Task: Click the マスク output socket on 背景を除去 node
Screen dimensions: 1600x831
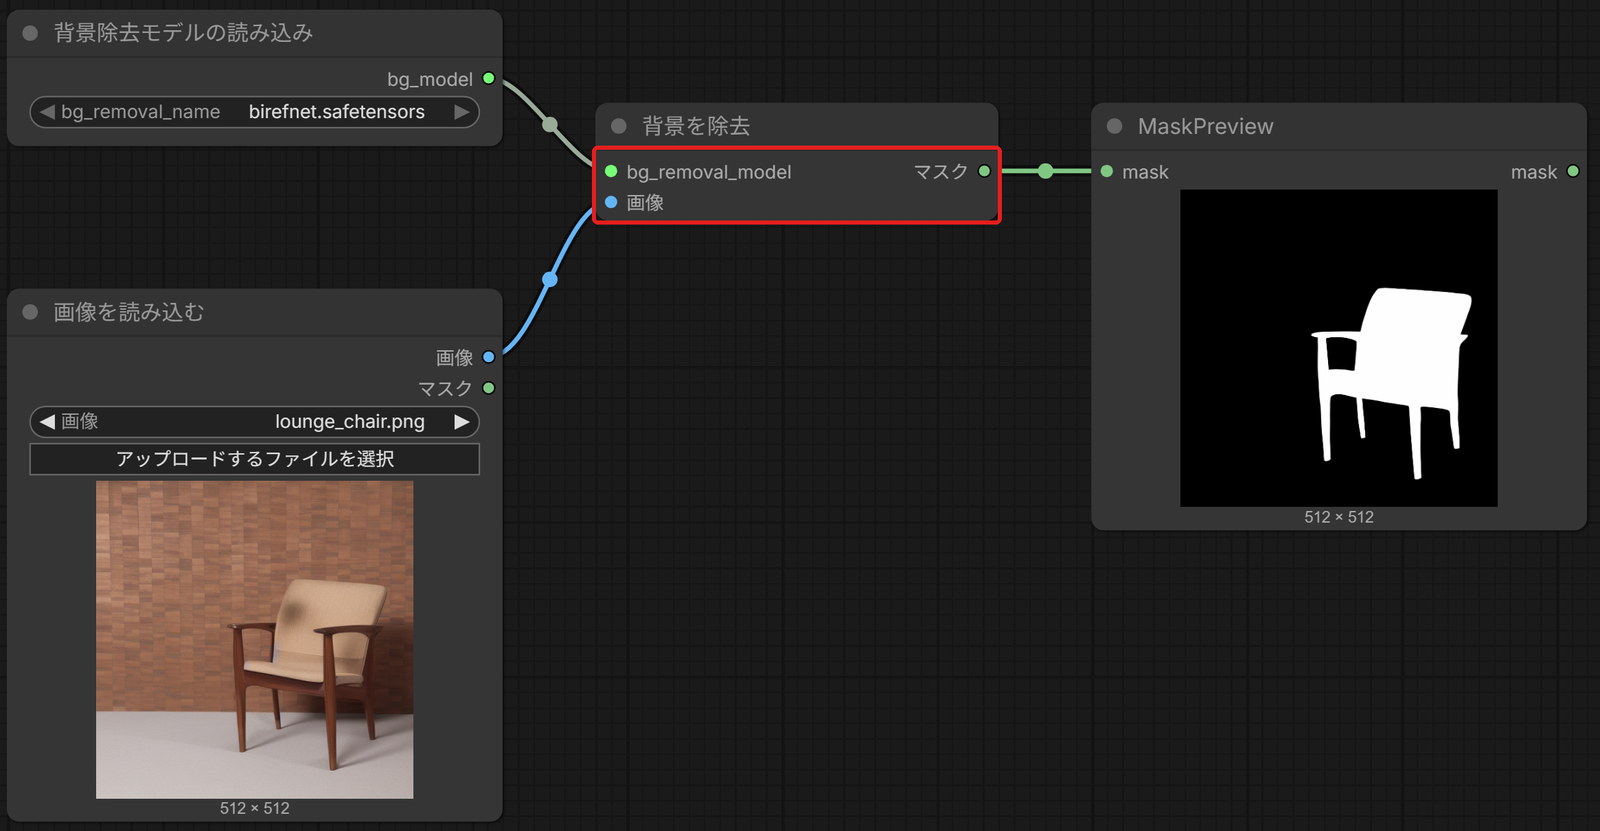Action: [x=984, y=171]
